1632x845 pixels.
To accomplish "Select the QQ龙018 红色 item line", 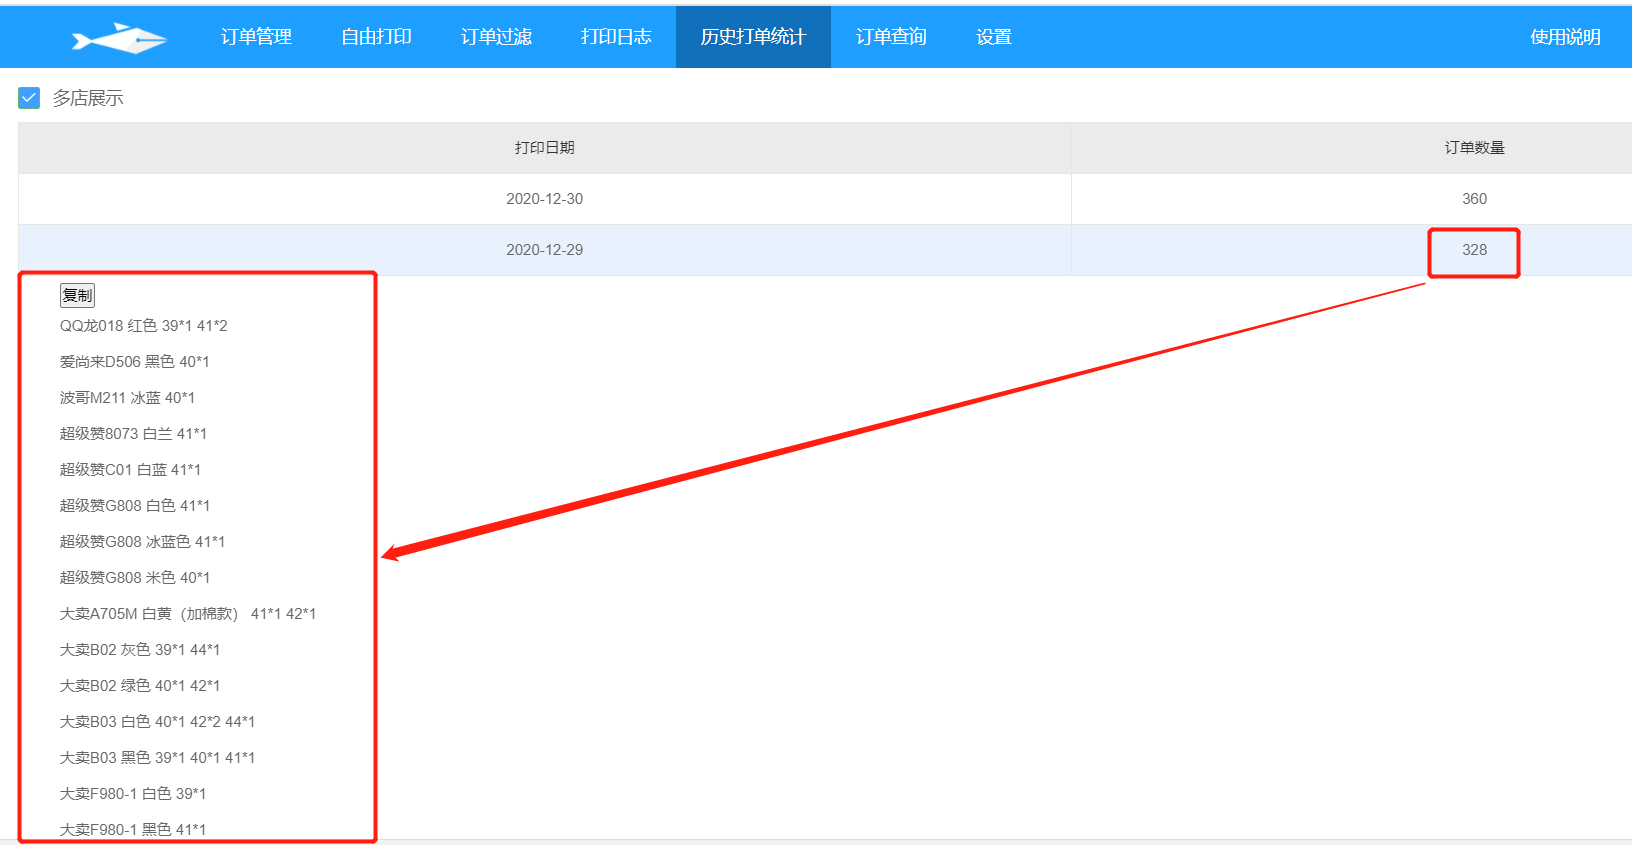I will 144,326.
